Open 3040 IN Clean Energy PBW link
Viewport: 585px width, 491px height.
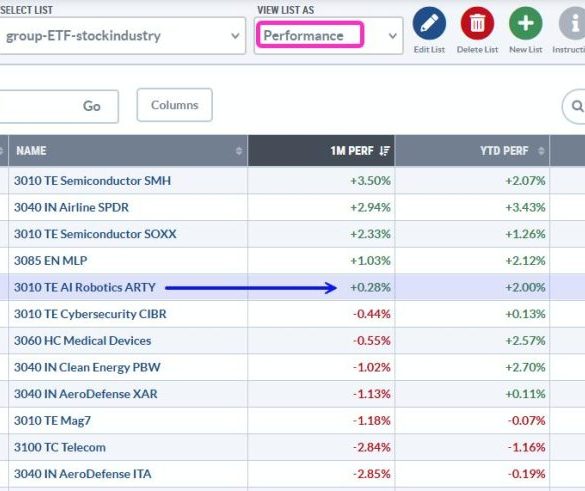click(x=87, y=367)
